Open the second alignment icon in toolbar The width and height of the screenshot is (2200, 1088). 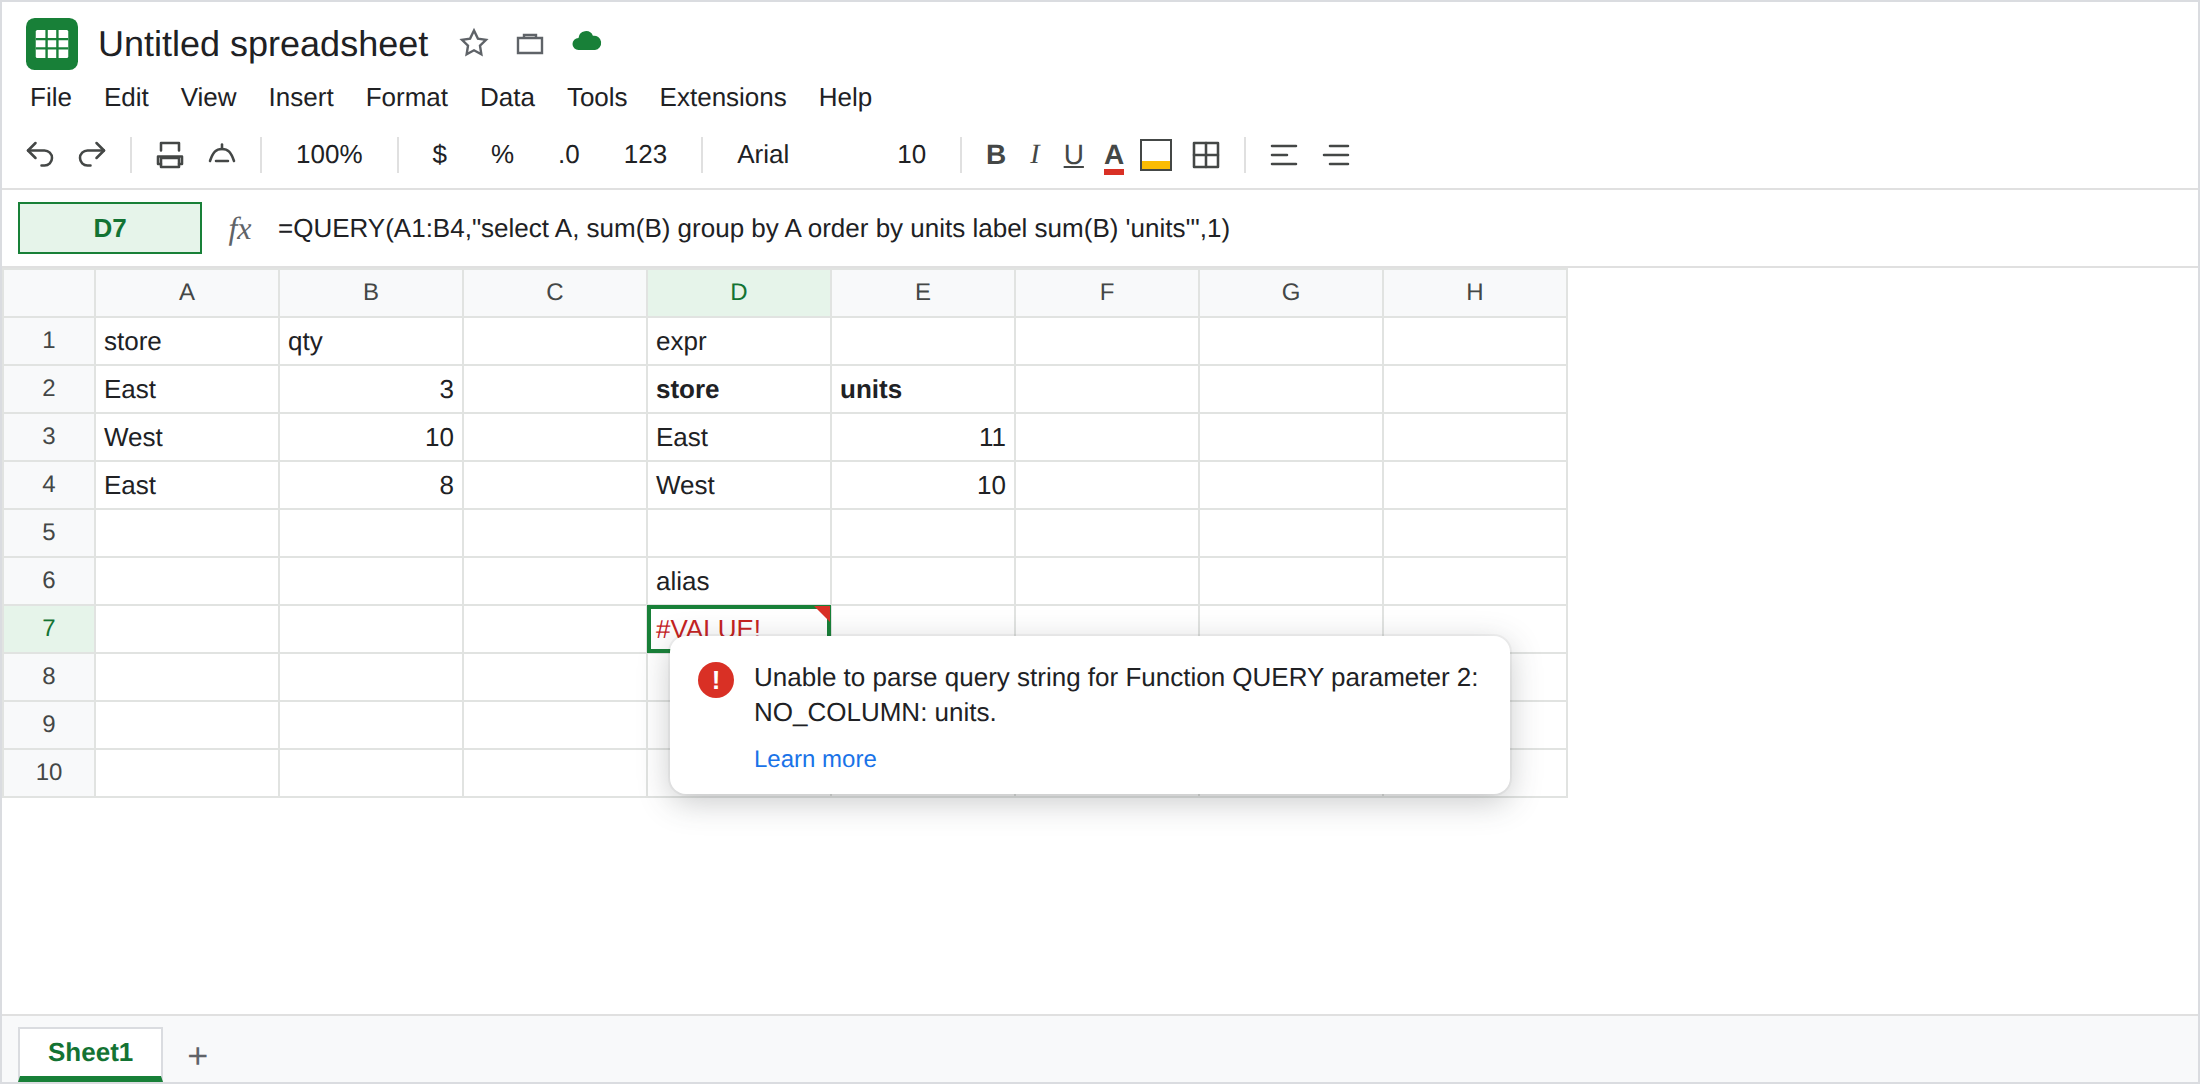click(1336, 155)
